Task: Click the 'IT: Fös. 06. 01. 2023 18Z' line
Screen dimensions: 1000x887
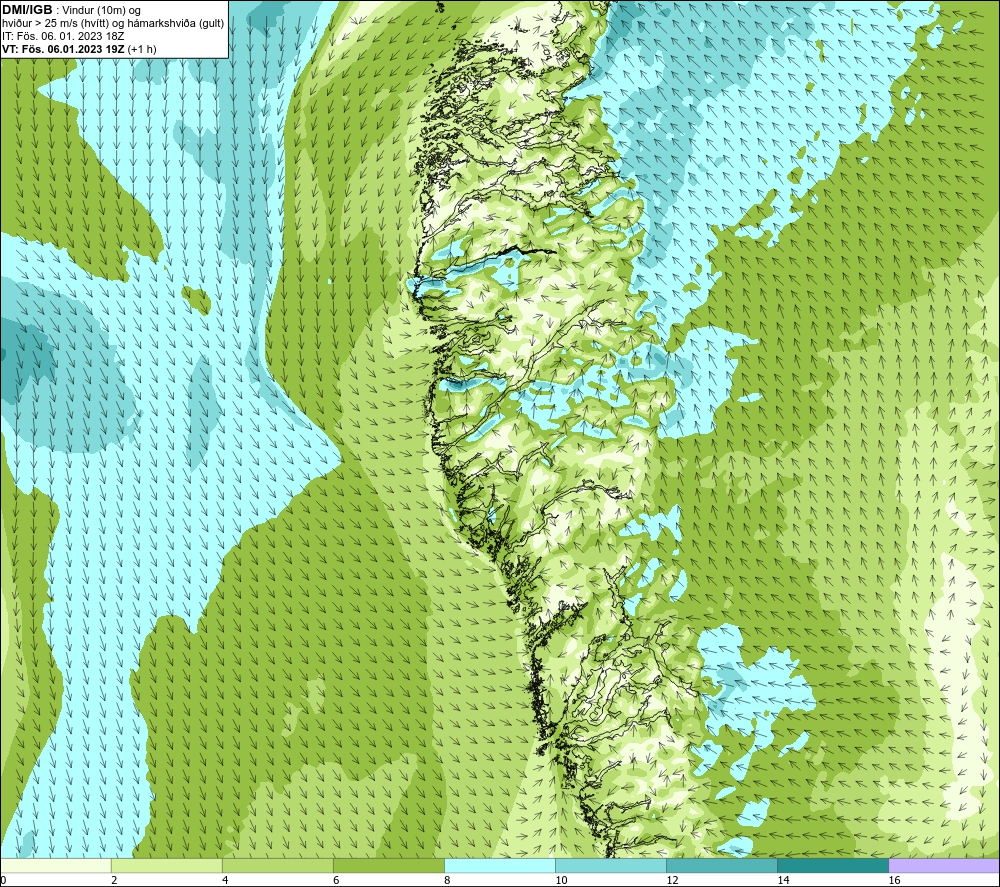Action: point(63,36)
